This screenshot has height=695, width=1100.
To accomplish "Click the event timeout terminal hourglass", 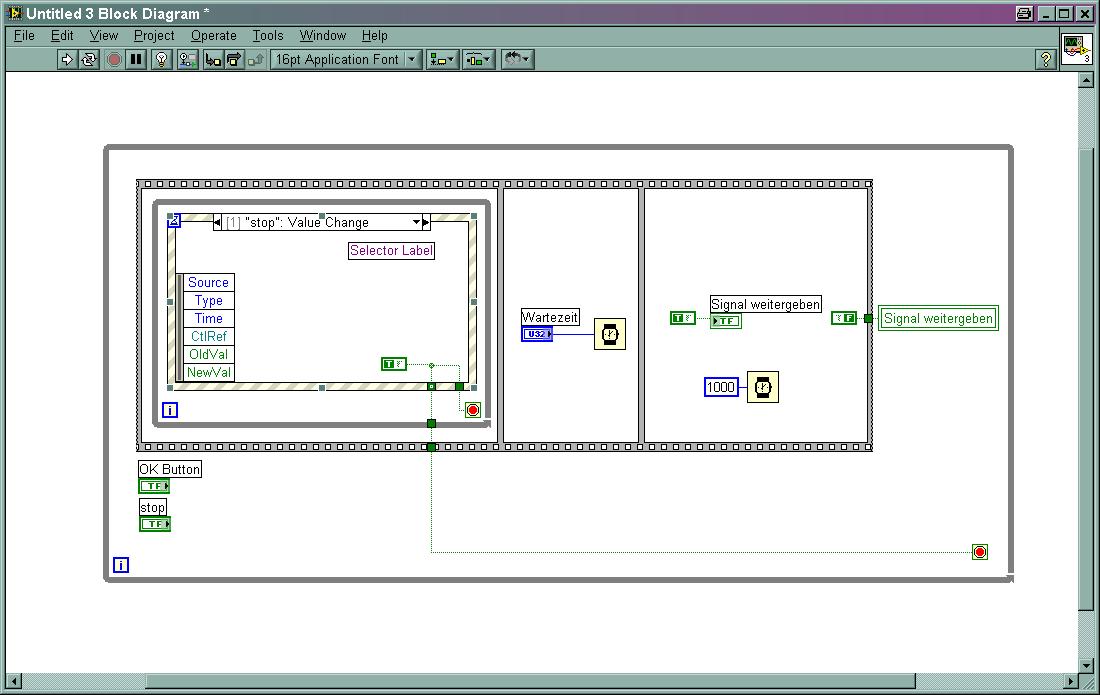I will (174, 221).
